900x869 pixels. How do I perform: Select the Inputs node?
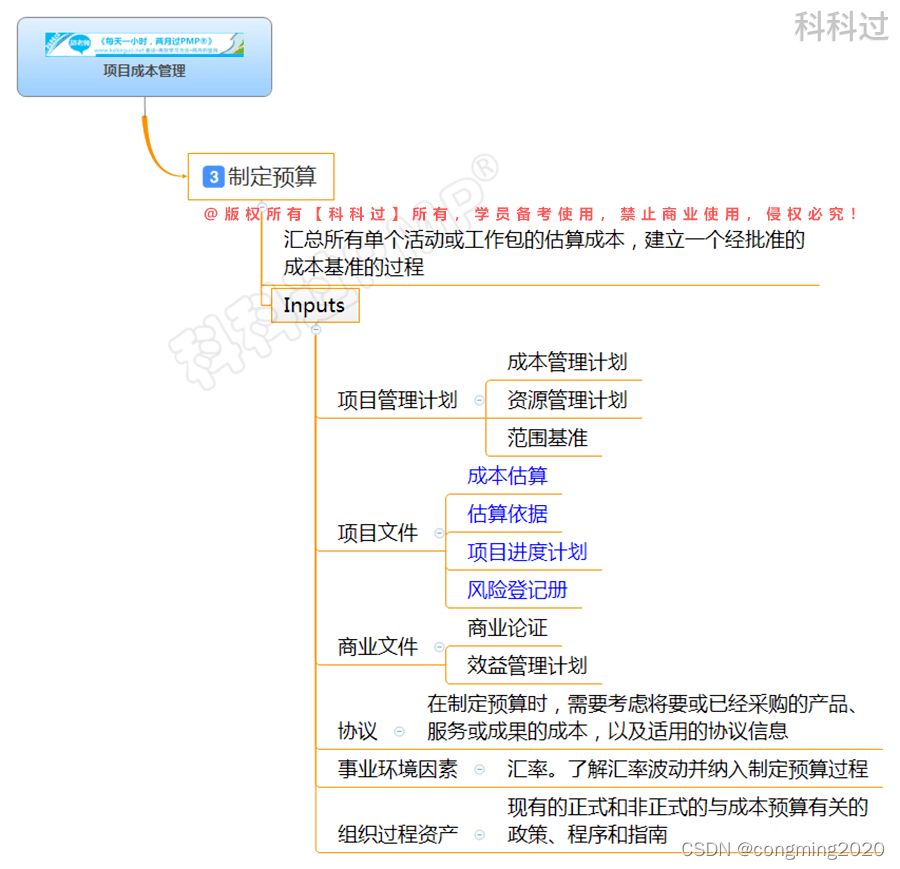click(314, 306)
